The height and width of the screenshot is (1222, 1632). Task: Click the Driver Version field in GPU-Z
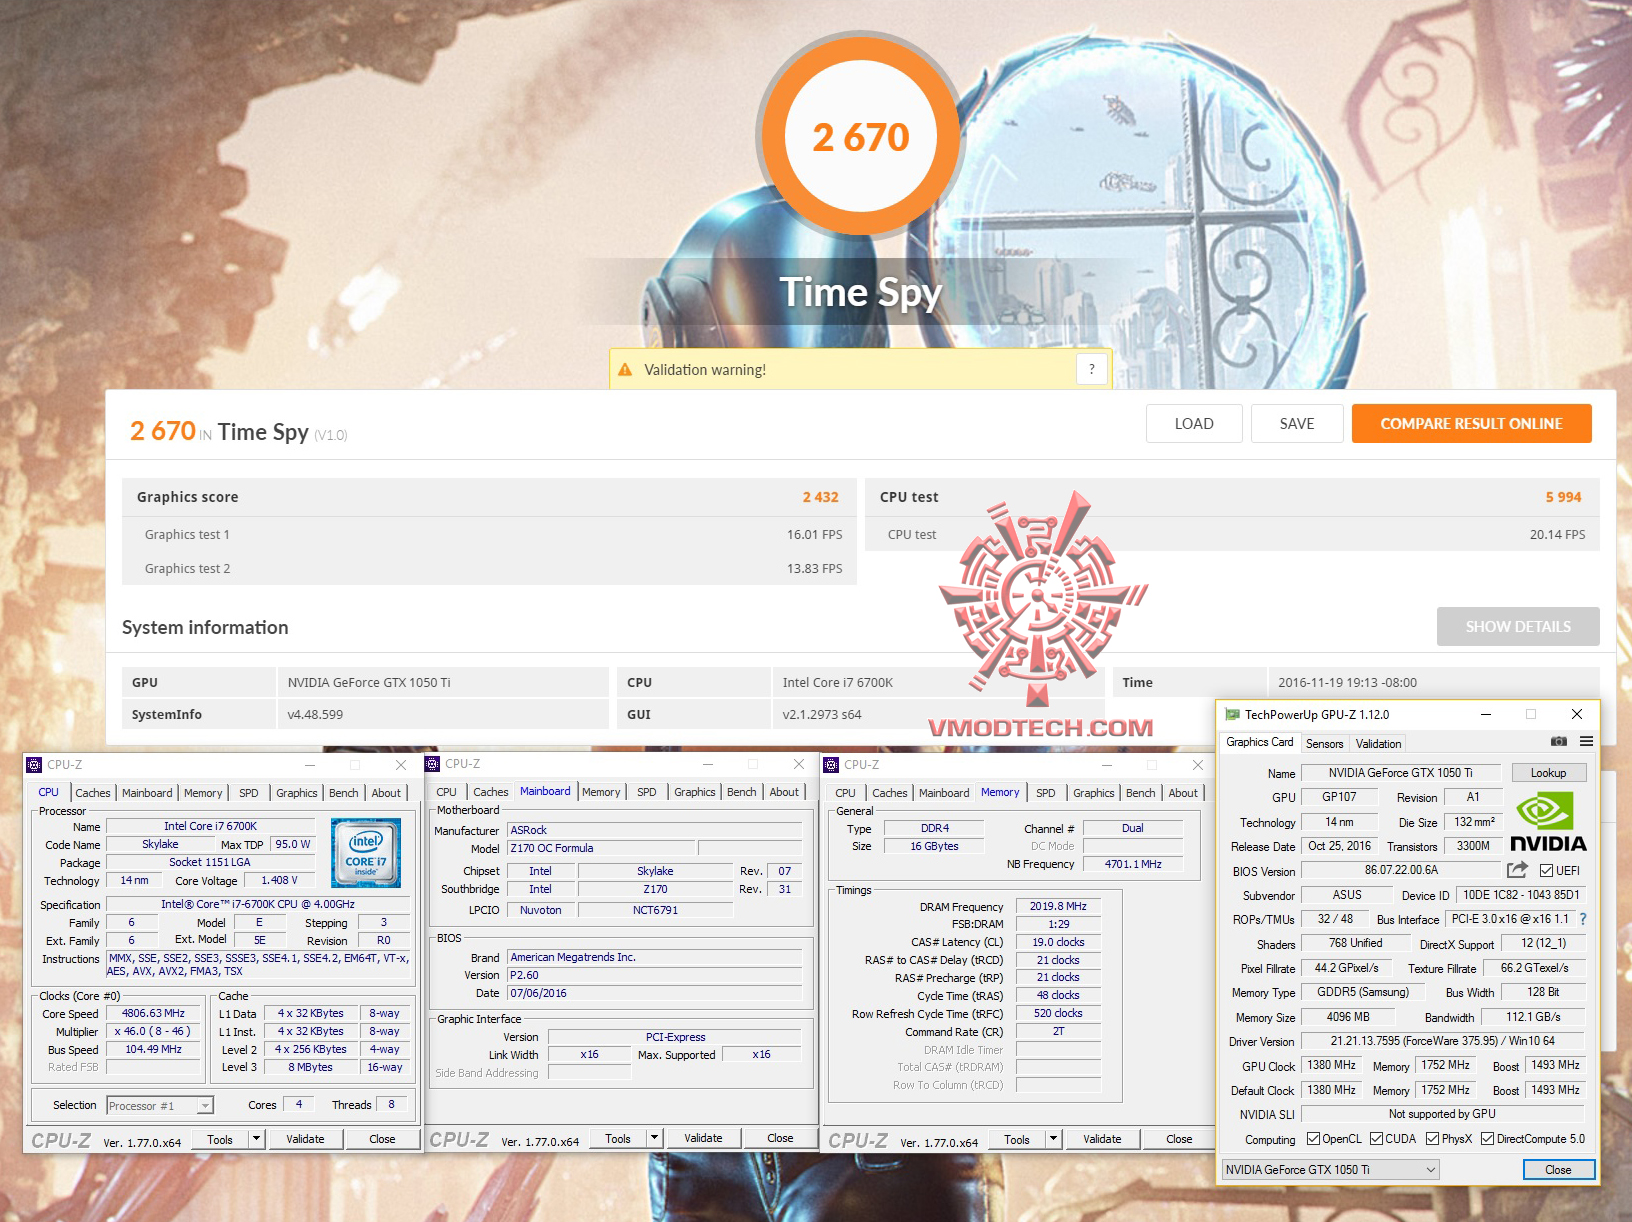point(1443,1041)
